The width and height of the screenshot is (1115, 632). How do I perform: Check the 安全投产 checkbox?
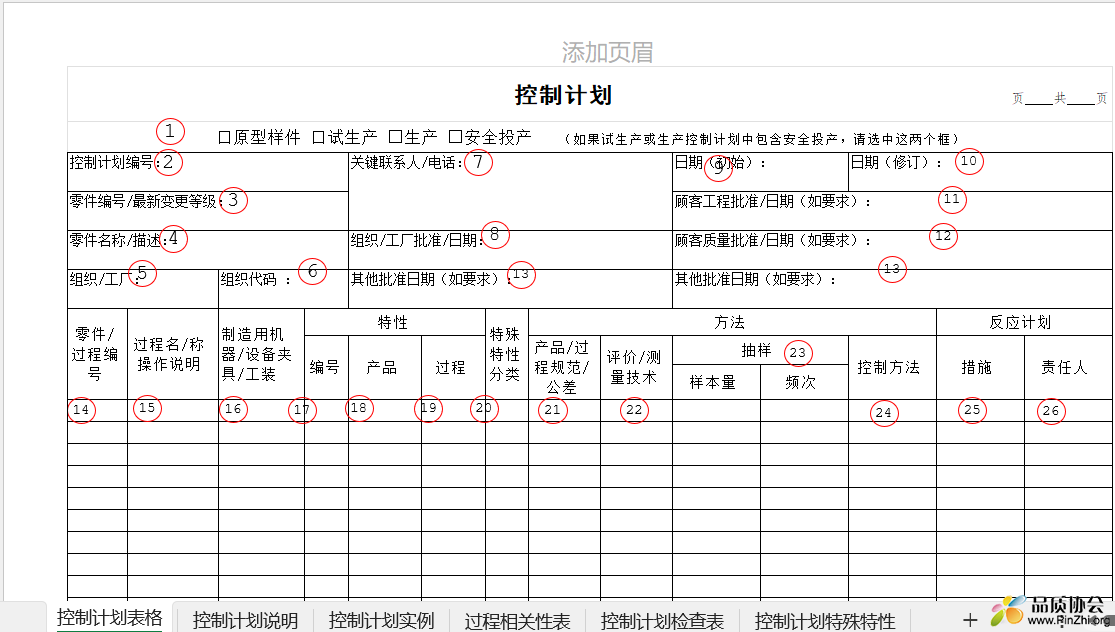[455, 136]
